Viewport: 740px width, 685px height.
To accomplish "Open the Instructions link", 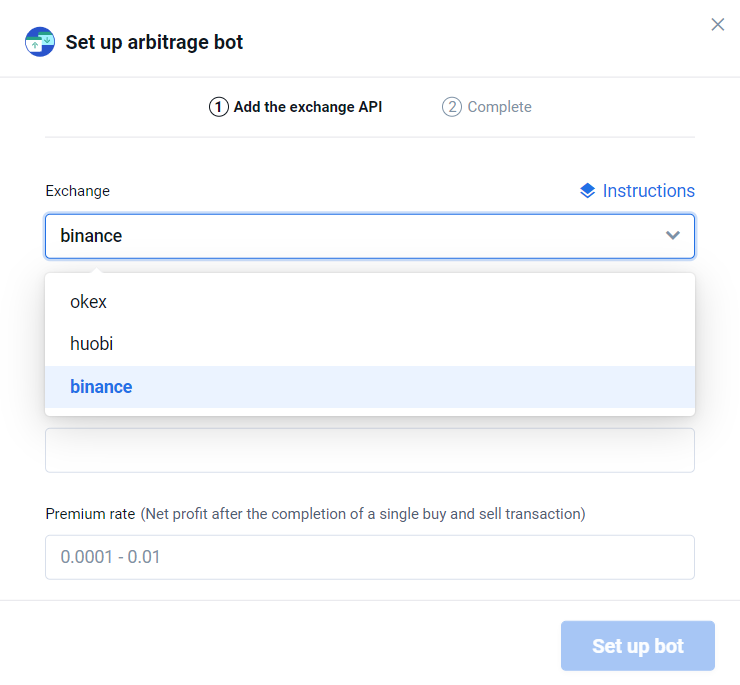I will [x=648, y=191].
